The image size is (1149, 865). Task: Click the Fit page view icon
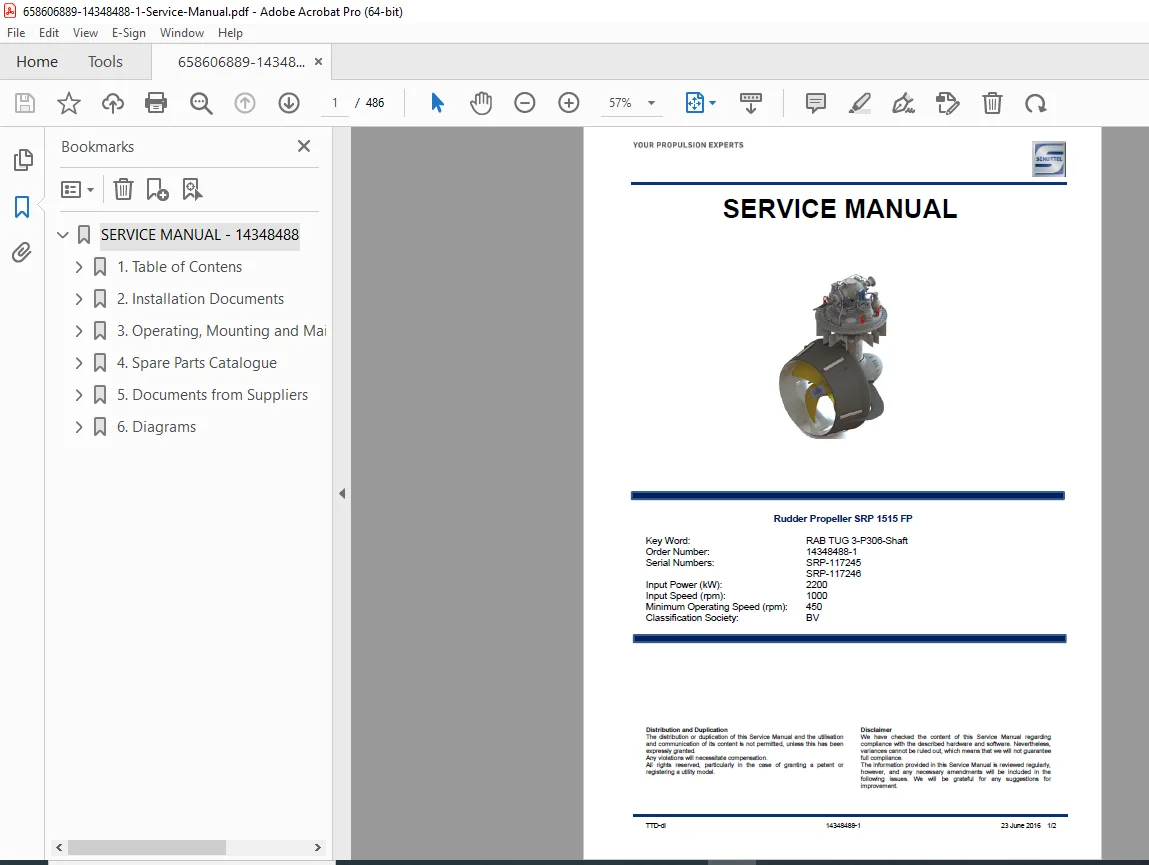coord(694,103)
